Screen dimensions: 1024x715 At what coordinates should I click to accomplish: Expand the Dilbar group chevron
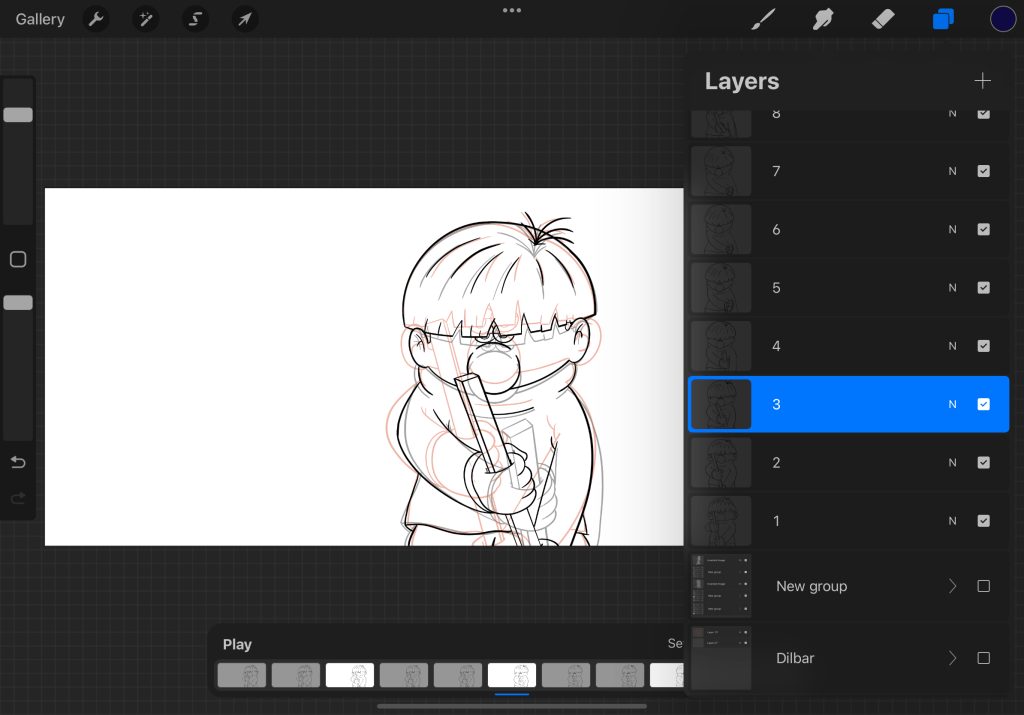952,658
